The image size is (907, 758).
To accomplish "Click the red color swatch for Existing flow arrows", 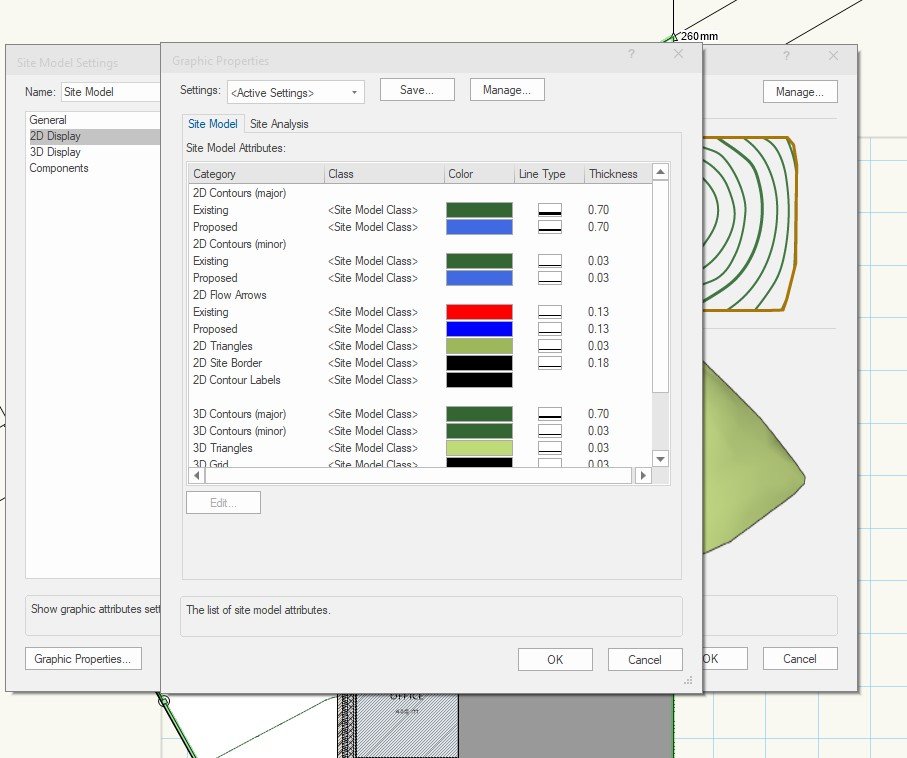I will 477,311.
